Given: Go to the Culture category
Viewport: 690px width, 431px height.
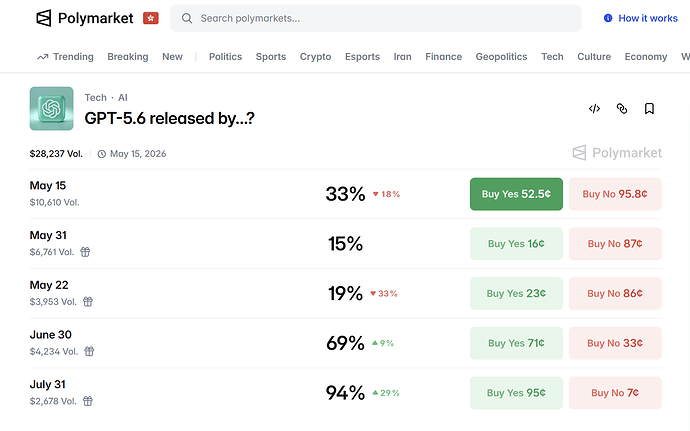Looking at the screenshot, I should [594, 57].
